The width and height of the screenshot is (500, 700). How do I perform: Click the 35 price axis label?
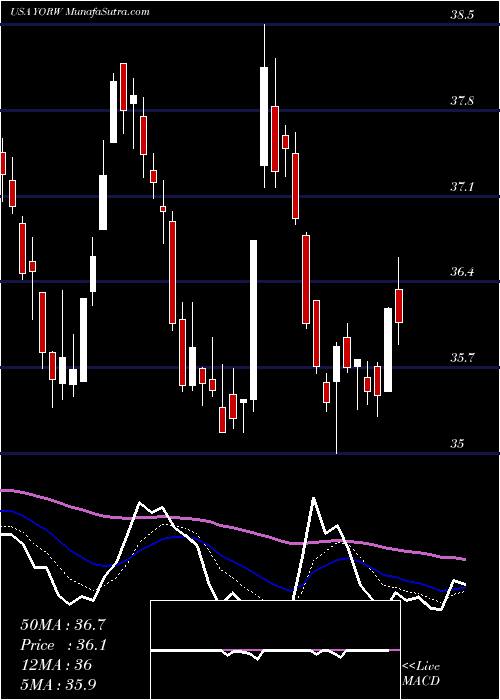click(x=457, y=444)
